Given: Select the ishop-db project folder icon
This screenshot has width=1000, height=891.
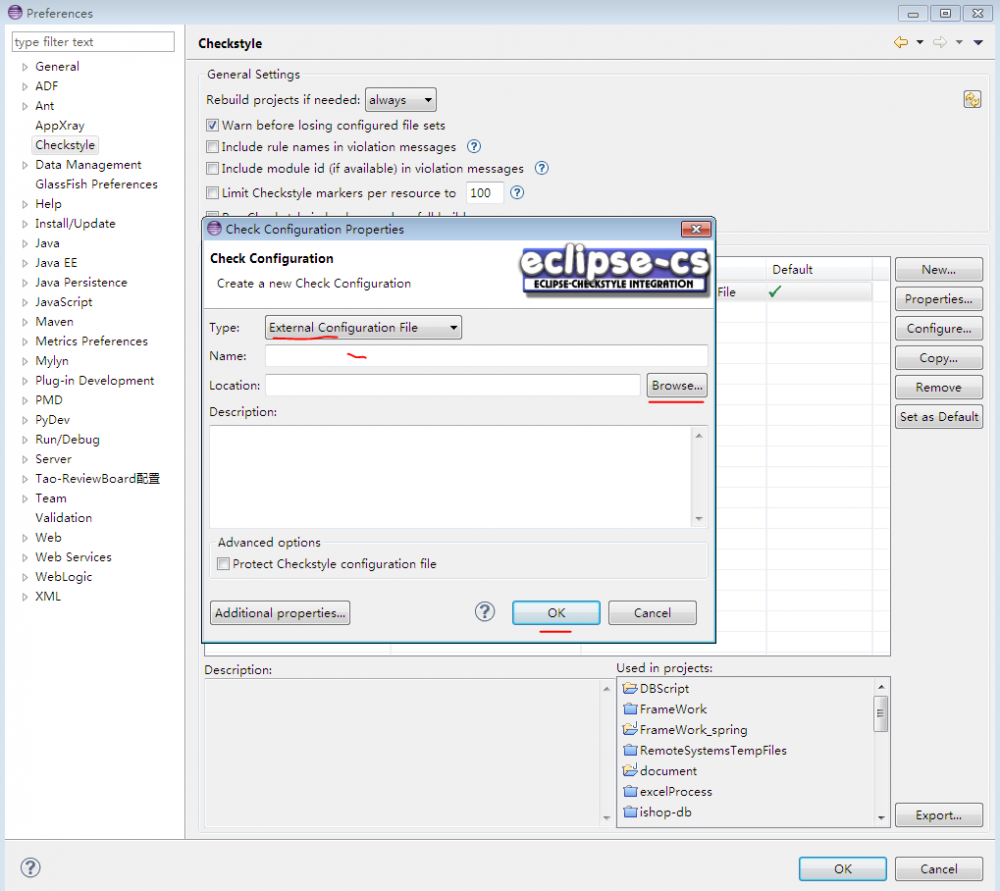Looking at the screenshot, I should click(x=630, y=812).
